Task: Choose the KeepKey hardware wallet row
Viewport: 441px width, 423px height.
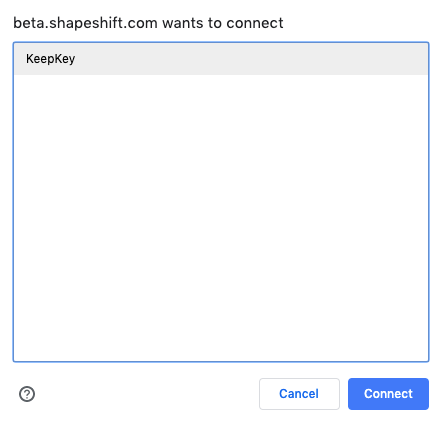Action: (221, 59)
